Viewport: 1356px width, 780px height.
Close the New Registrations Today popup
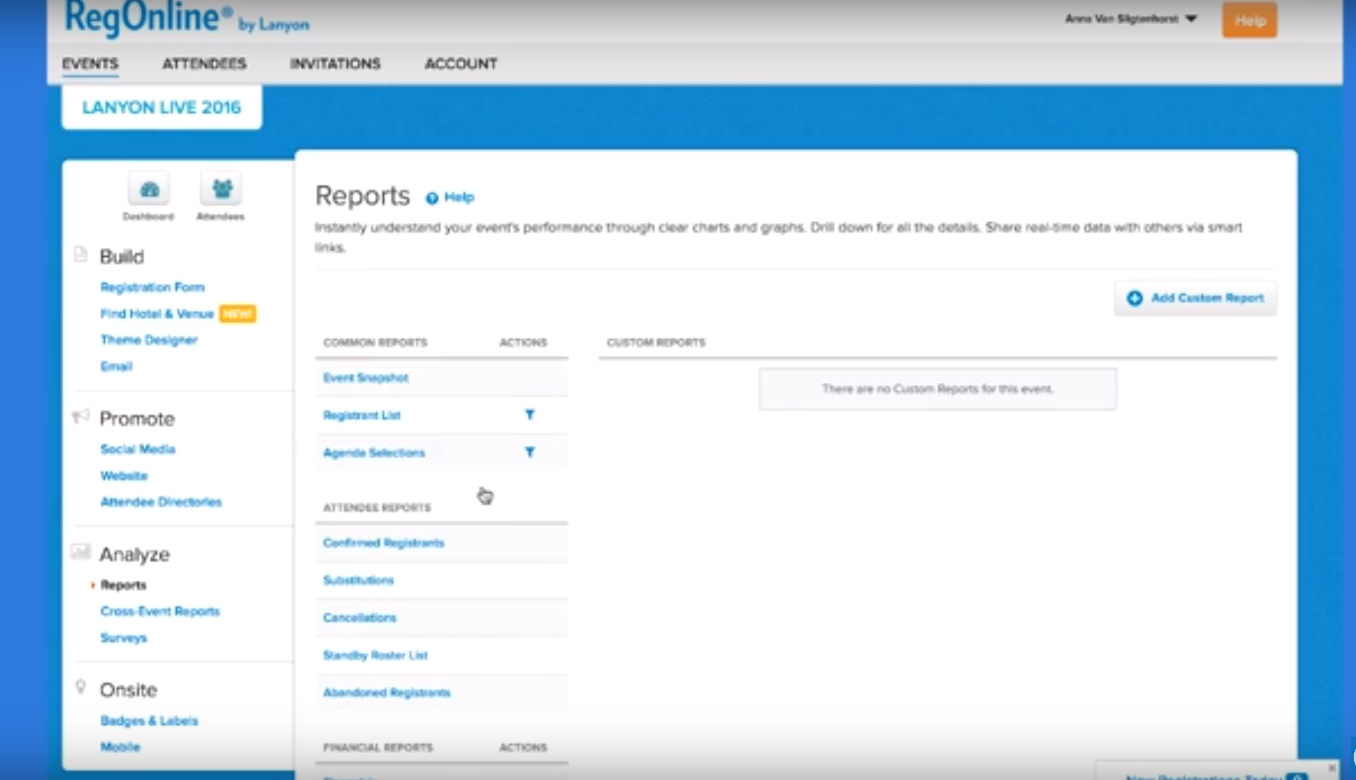click(1331, 768)
